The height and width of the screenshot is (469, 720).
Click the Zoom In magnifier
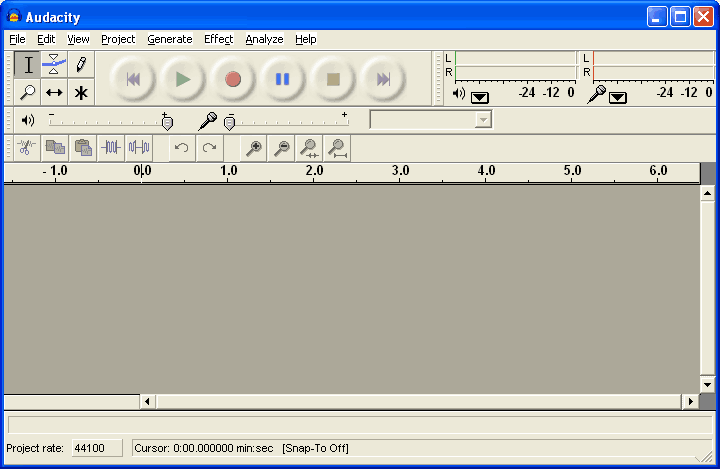pyautogui.click(x=254, y=148)
